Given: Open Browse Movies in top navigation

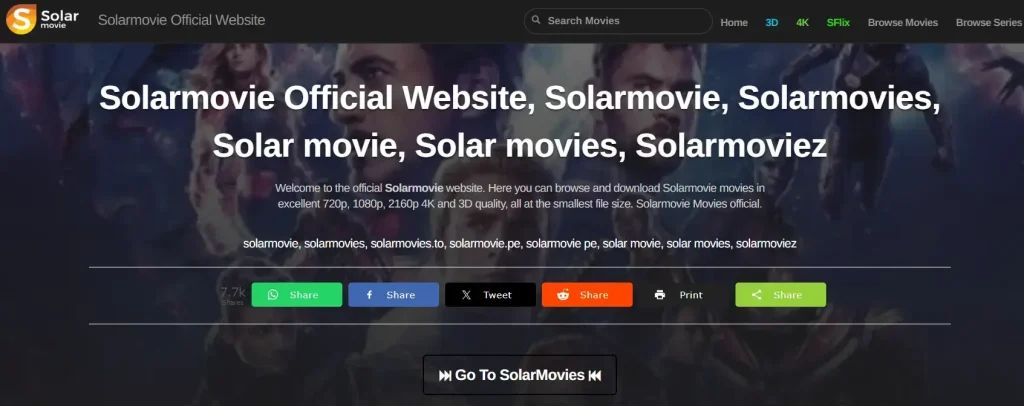Looking at the screenshot, I should tap(903, 22).
